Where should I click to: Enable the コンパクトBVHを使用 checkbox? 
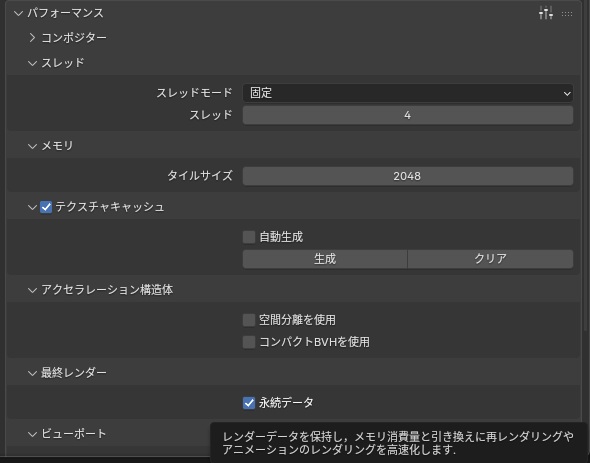249,342
